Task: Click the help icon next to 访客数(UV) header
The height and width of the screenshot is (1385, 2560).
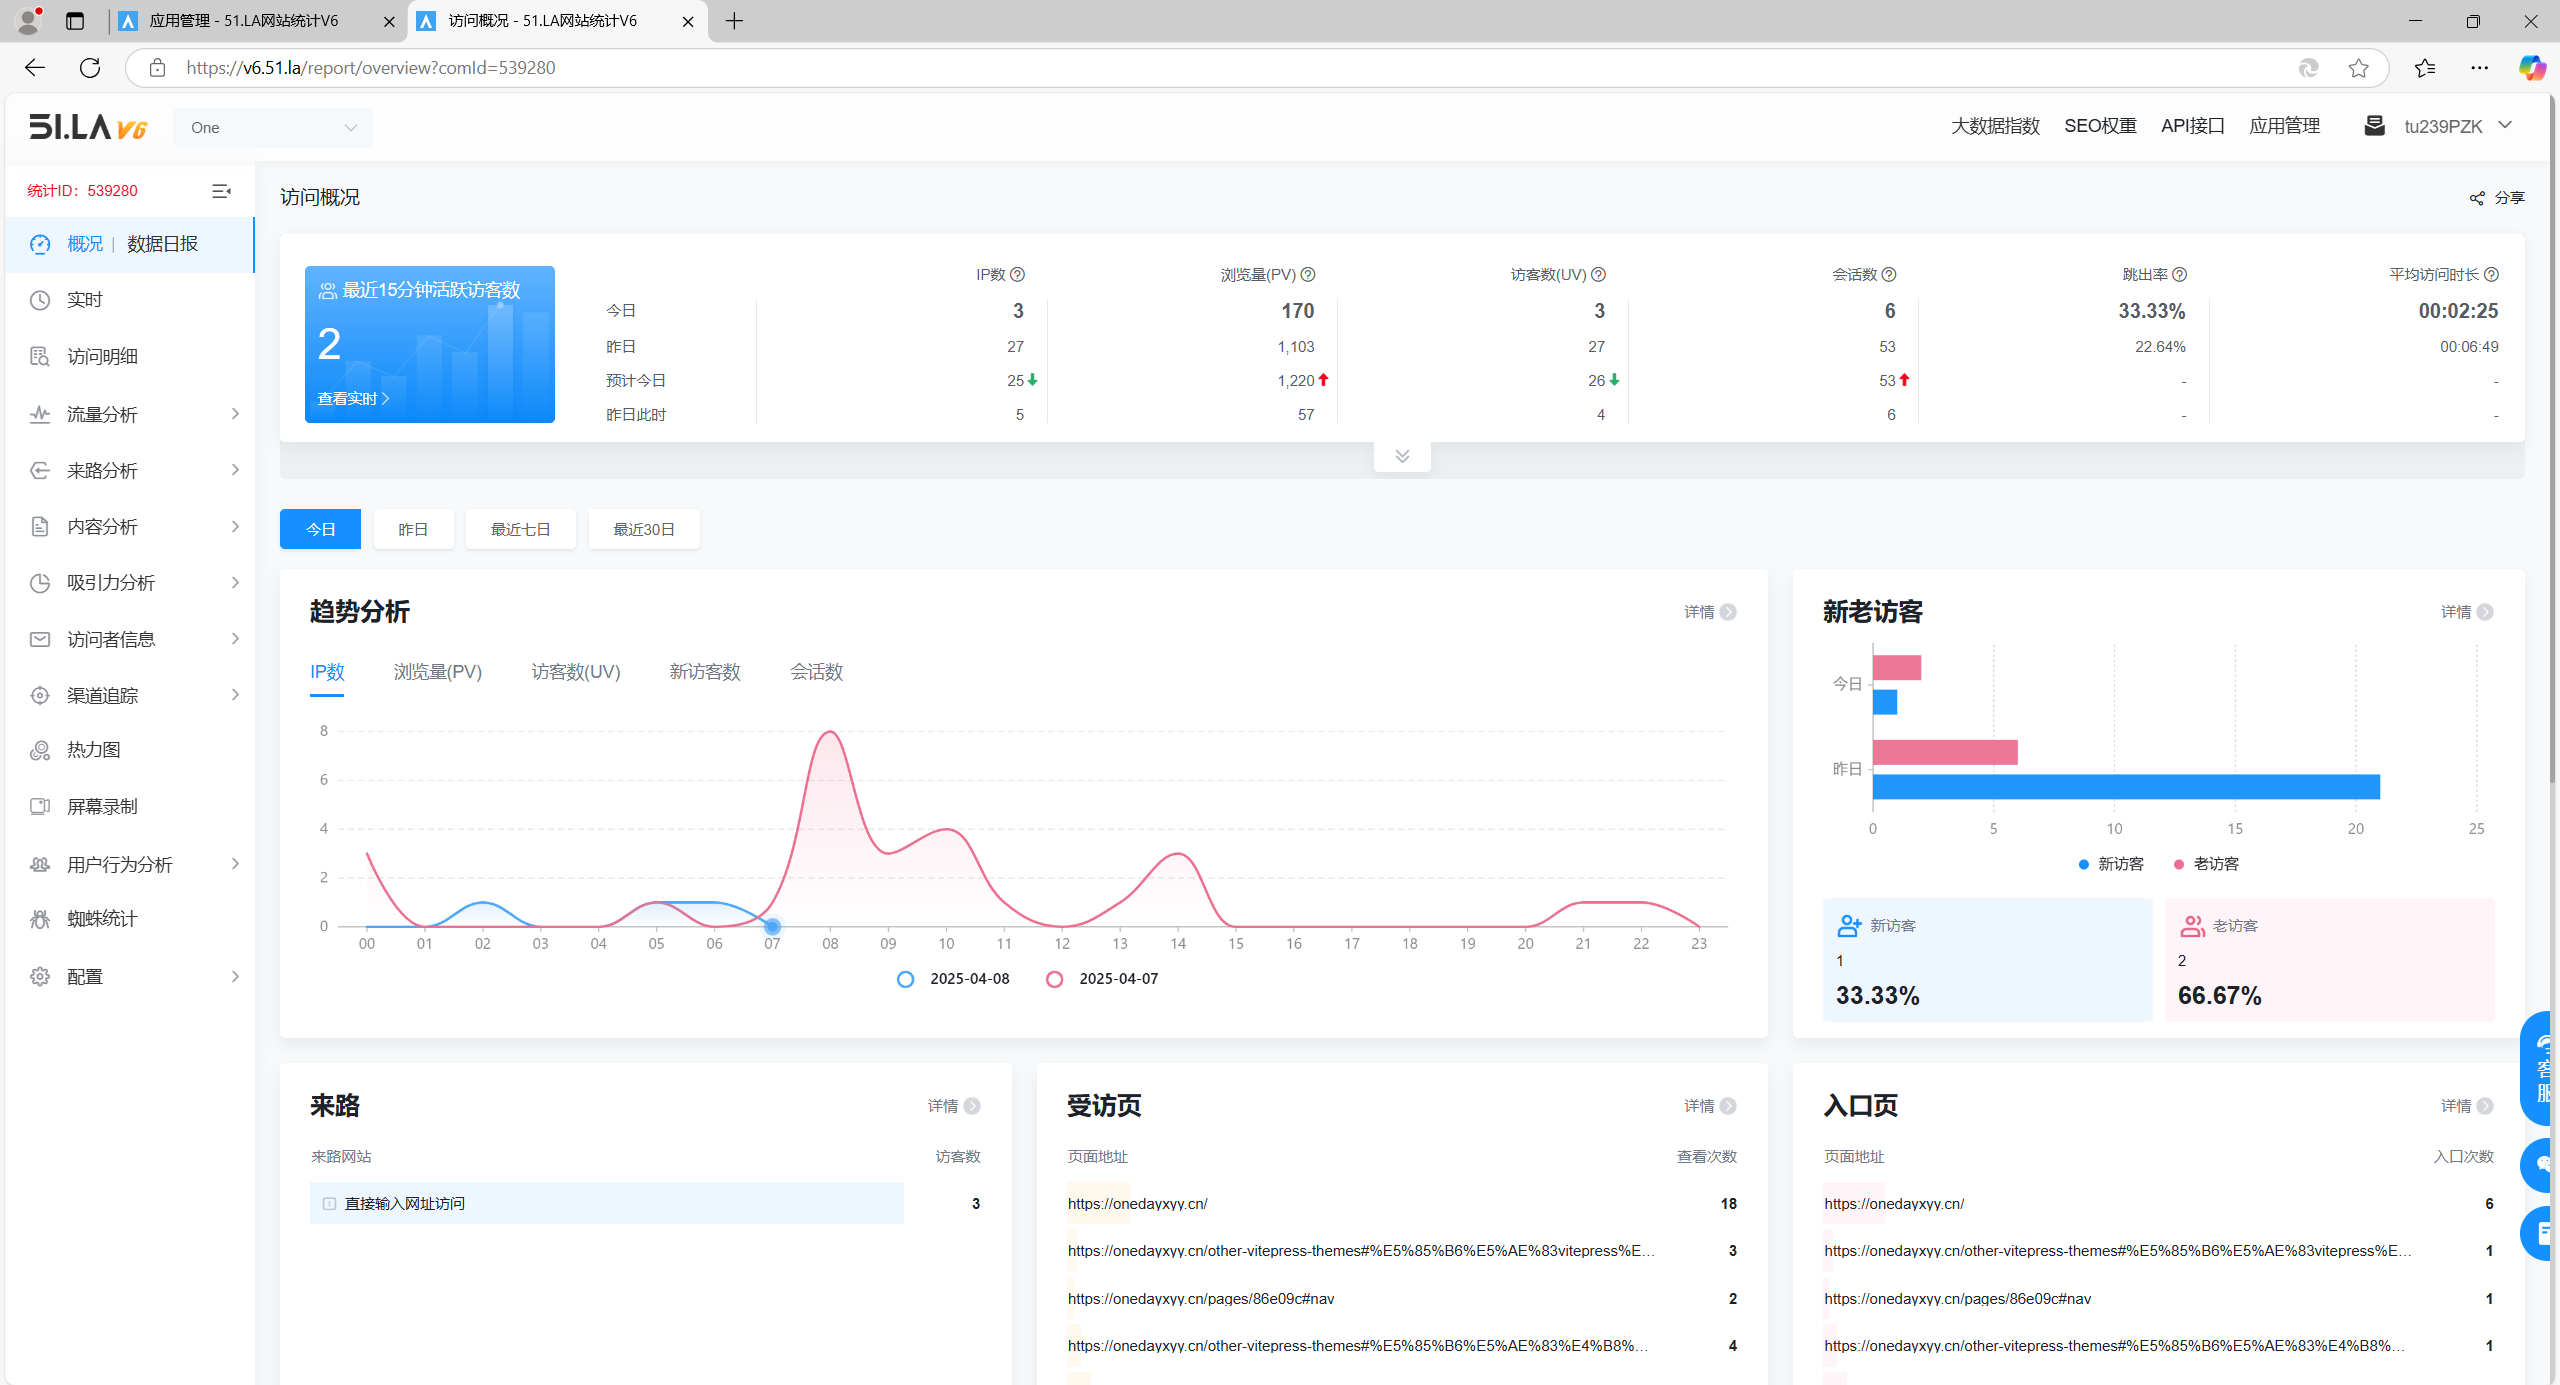Action: pos(1598,274)
